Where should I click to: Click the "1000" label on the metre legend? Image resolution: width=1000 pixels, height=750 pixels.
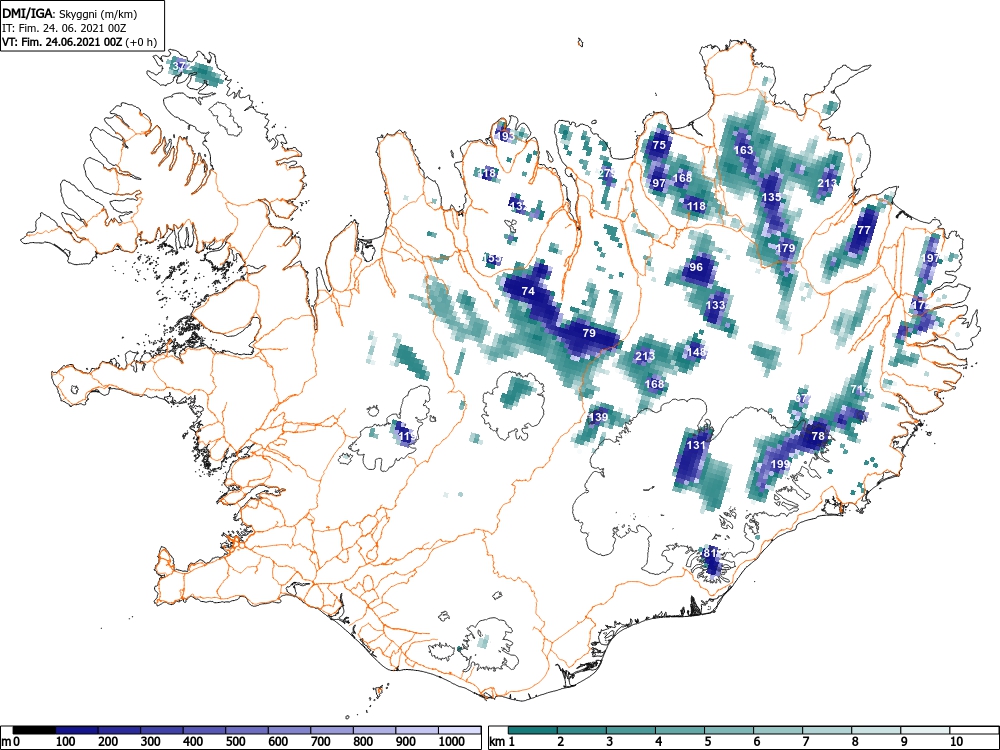tap(452, 742)
